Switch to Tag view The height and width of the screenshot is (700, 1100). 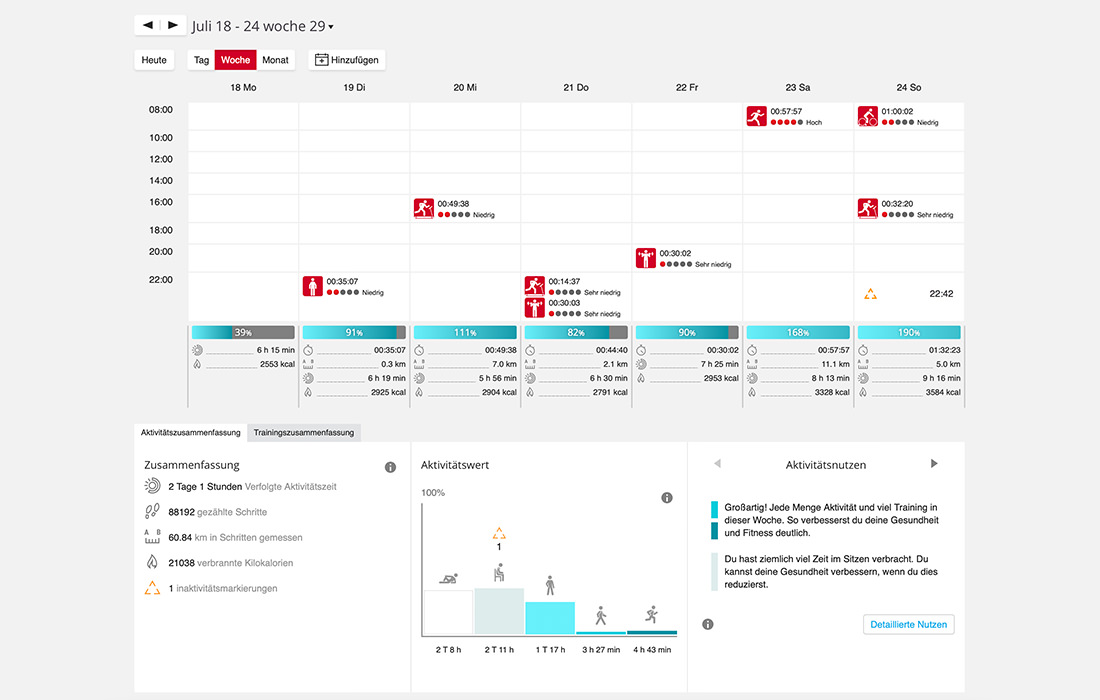point(201,60)
